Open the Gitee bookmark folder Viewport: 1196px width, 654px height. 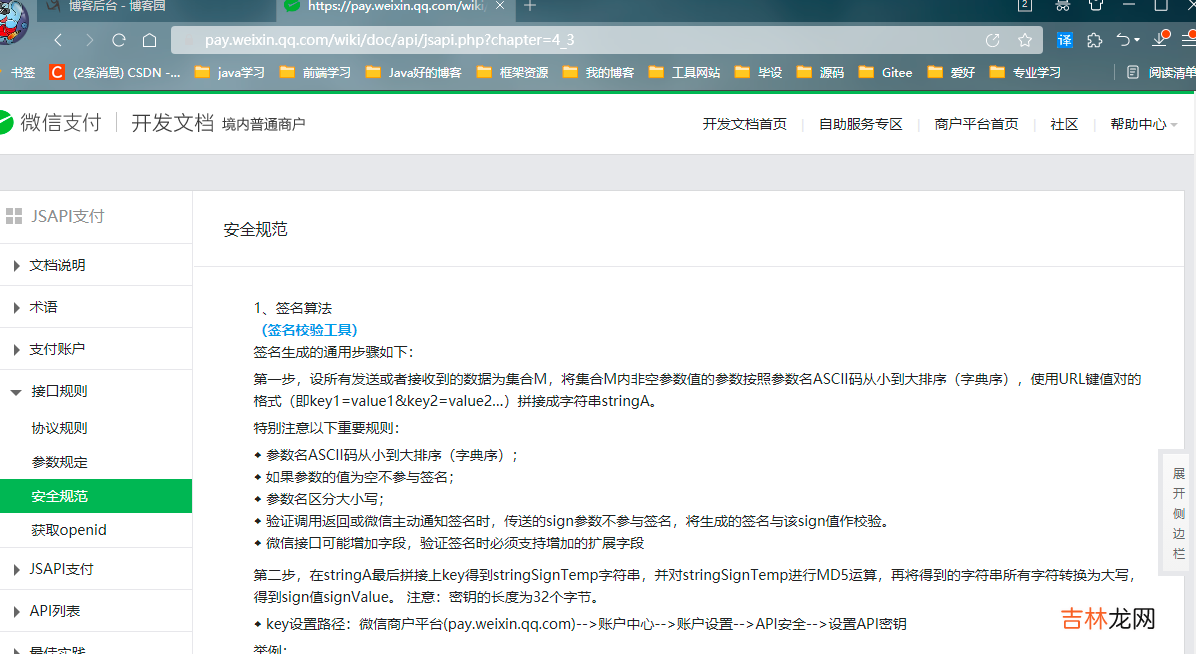pos(896,72)
